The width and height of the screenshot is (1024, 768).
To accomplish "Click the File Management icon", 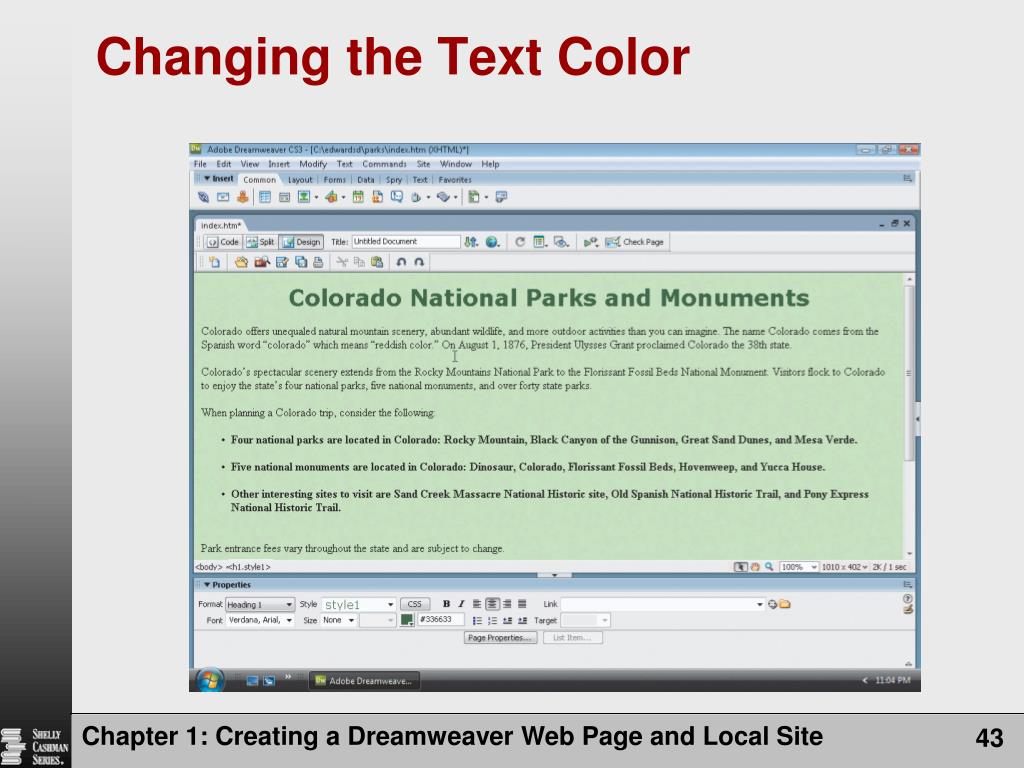I will pyautogui.click(x=471, y=242).
